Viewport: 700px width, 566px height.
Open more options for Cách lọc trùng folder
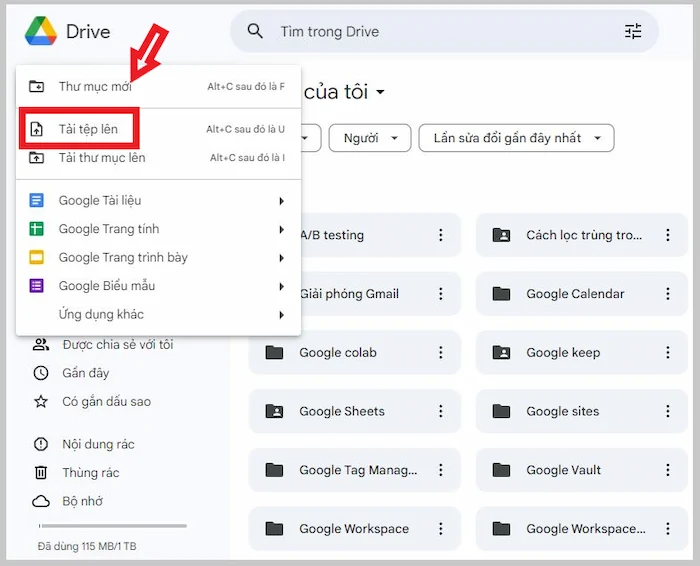(x=668, y=235)
